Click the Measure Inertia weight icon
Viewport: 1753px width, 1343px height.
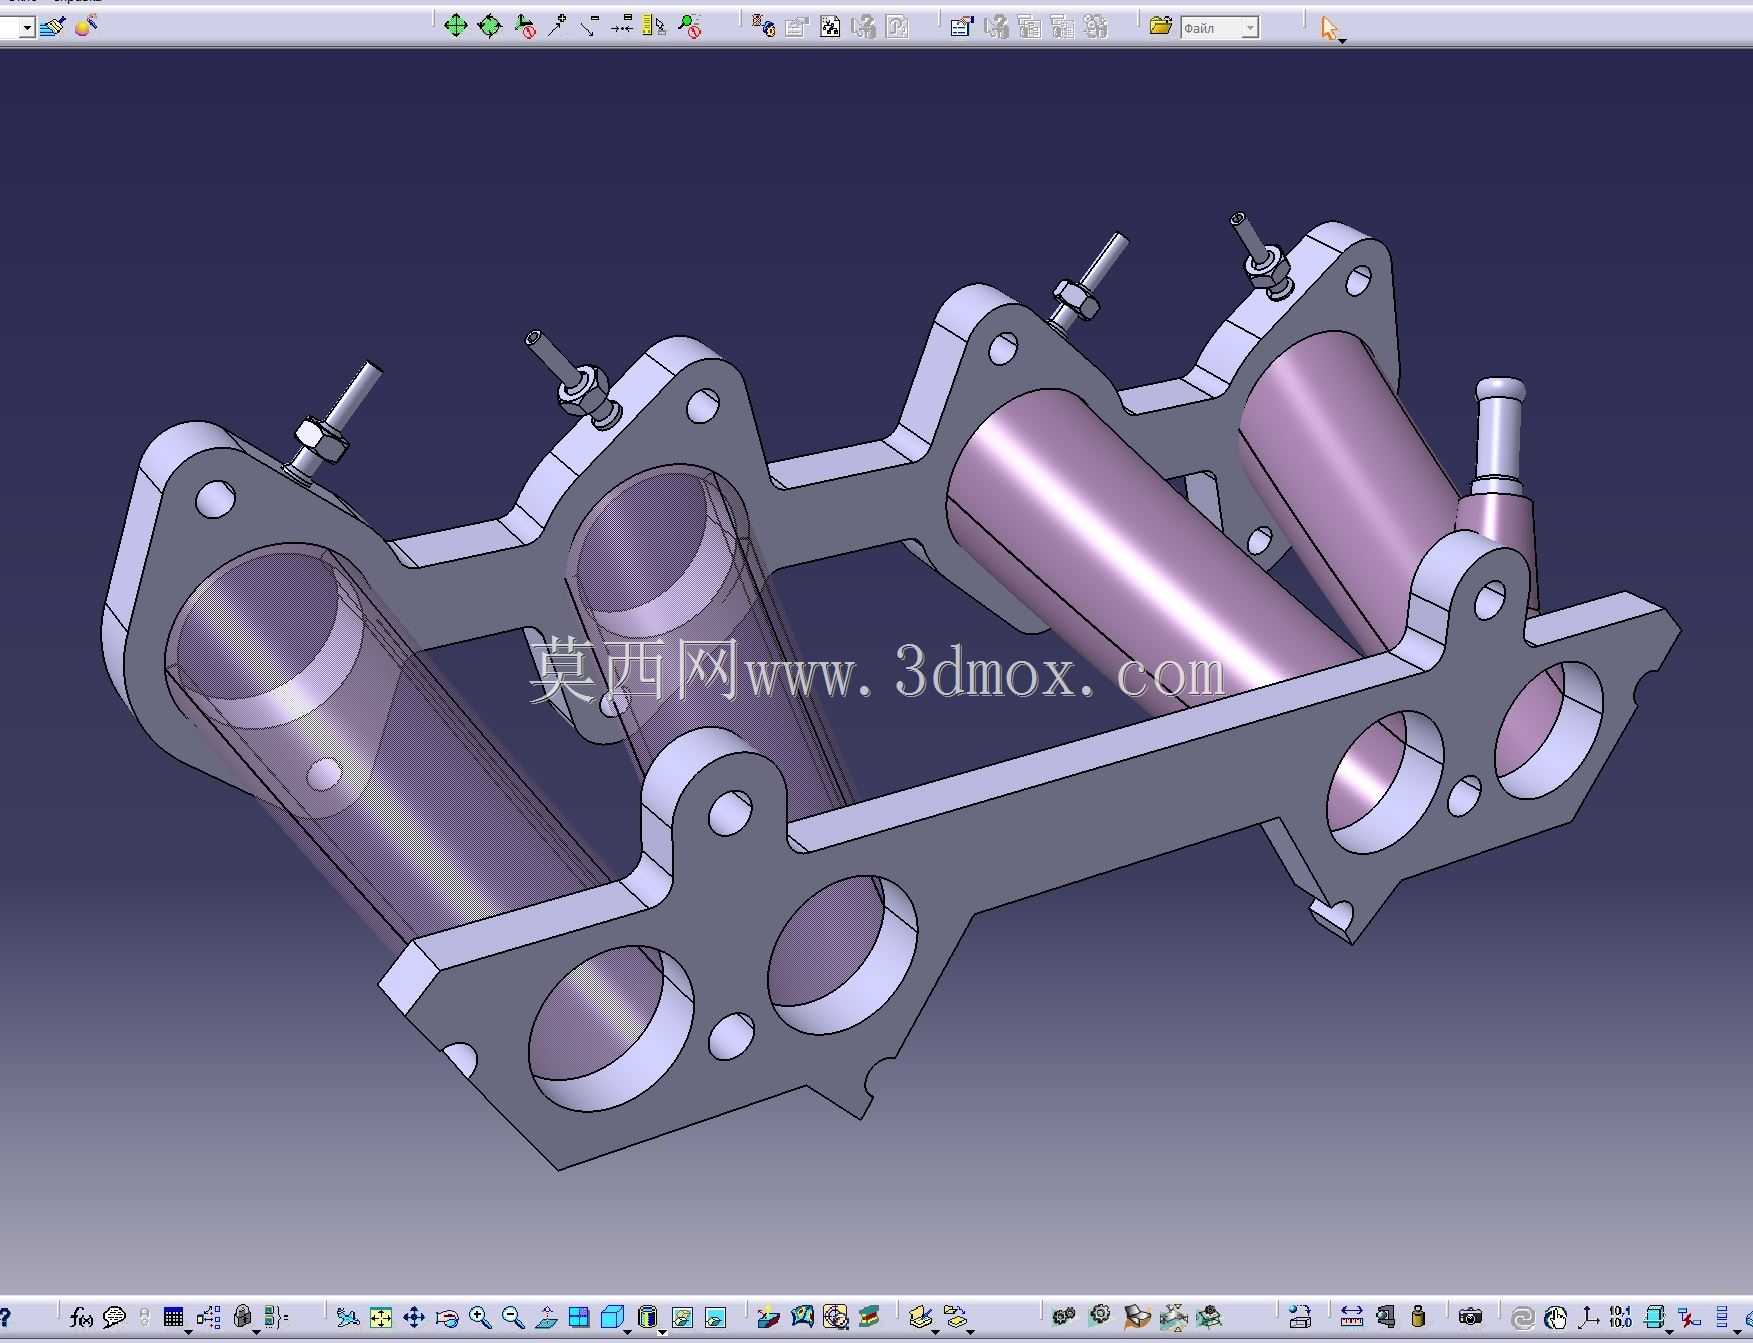coord(1418,1318)
